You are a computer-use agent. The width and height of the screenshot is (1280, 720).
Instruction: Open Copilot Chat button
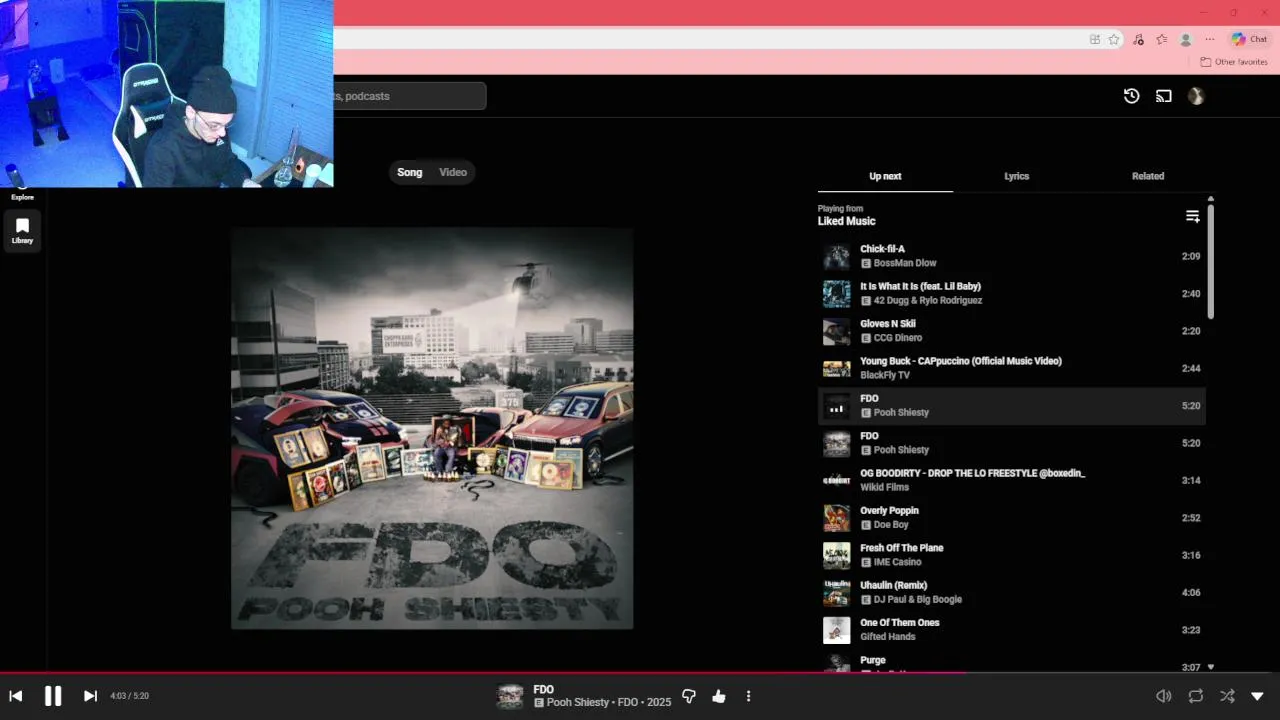pyautogui.click(x=1250, y=39)
